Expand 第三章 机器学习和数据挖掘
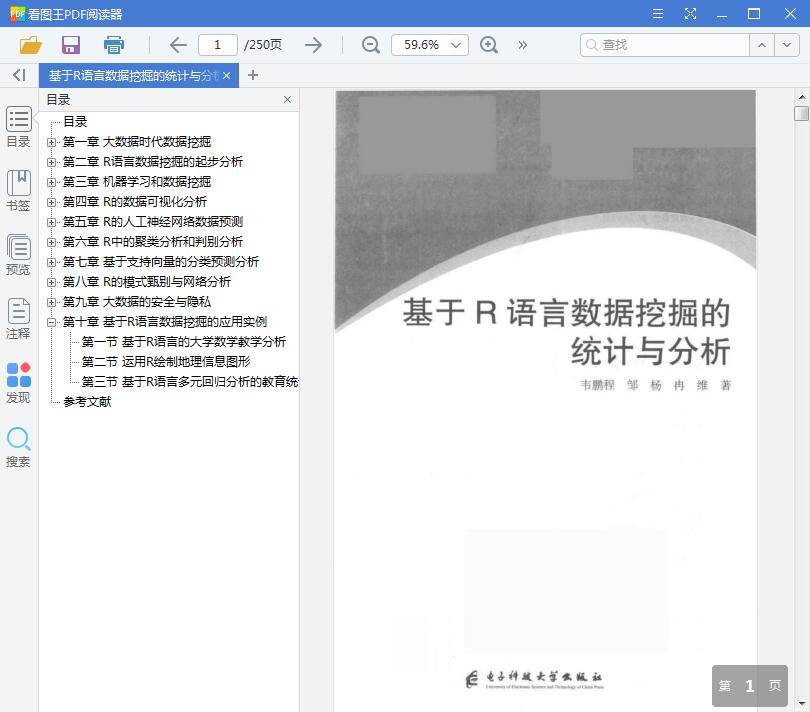The image size is (810, 712). click(x=51, y=182)
